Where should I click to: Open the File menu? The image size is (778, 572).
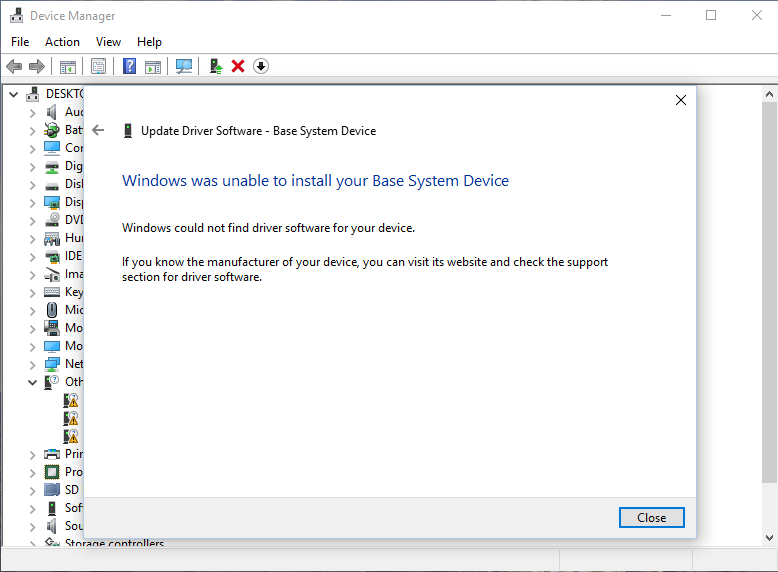(x=20, y=42)
